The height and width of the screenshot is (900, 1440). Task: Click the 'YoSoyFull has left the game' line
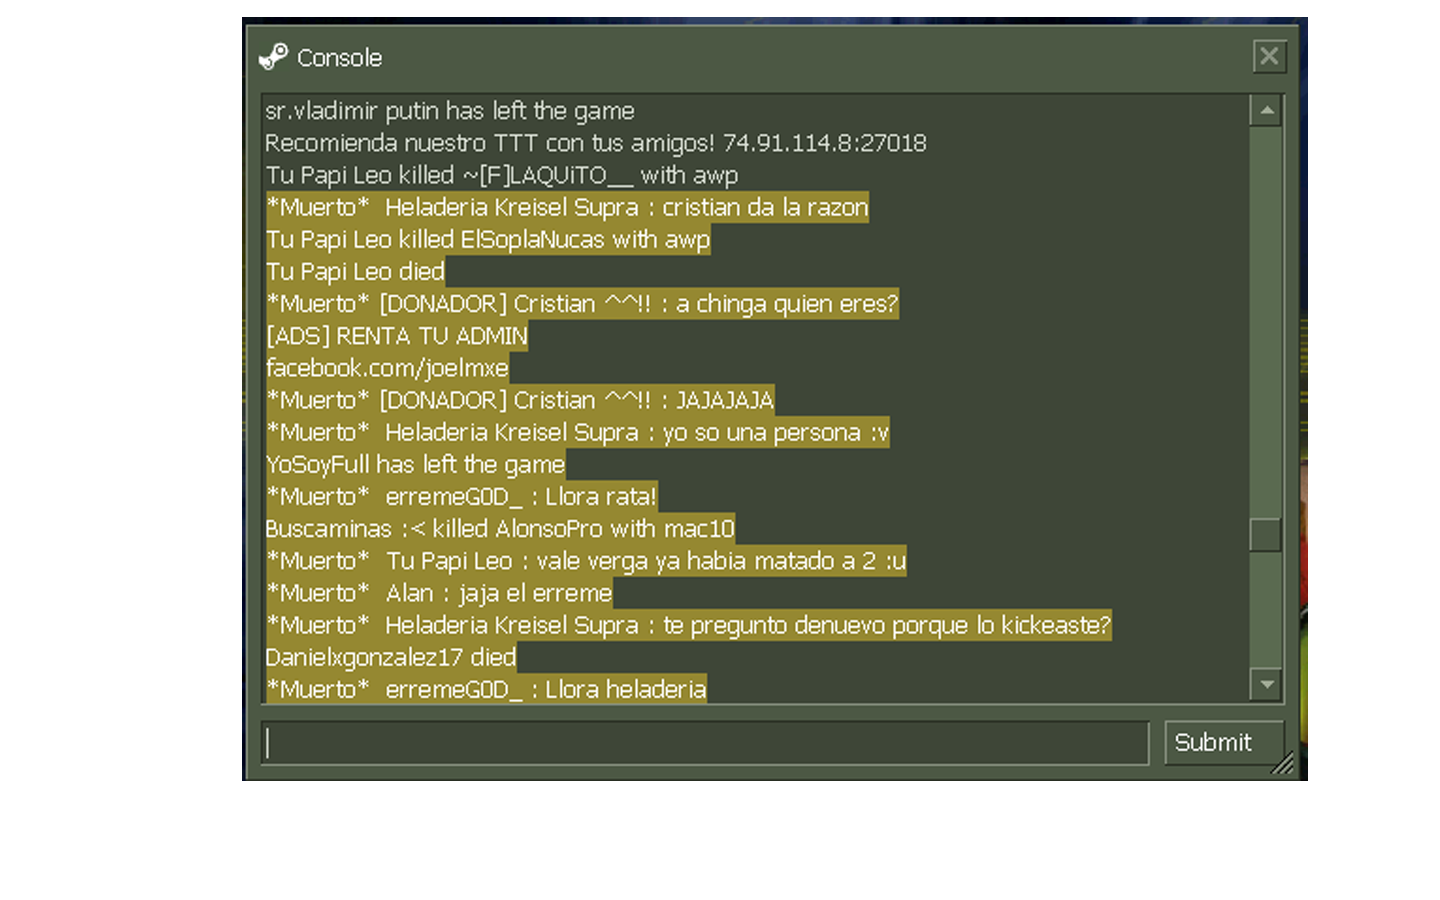415,464
